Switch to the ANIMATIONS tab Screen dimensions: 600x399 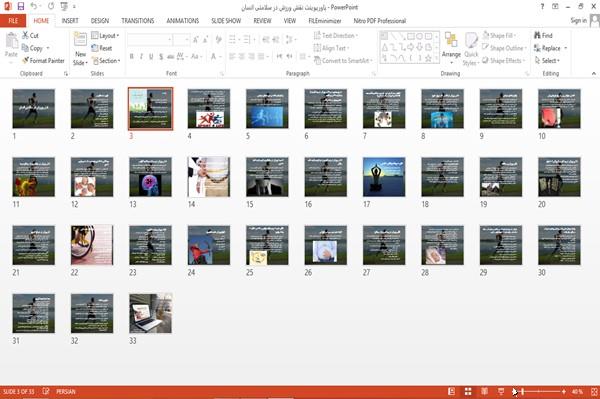pos(183,21)
